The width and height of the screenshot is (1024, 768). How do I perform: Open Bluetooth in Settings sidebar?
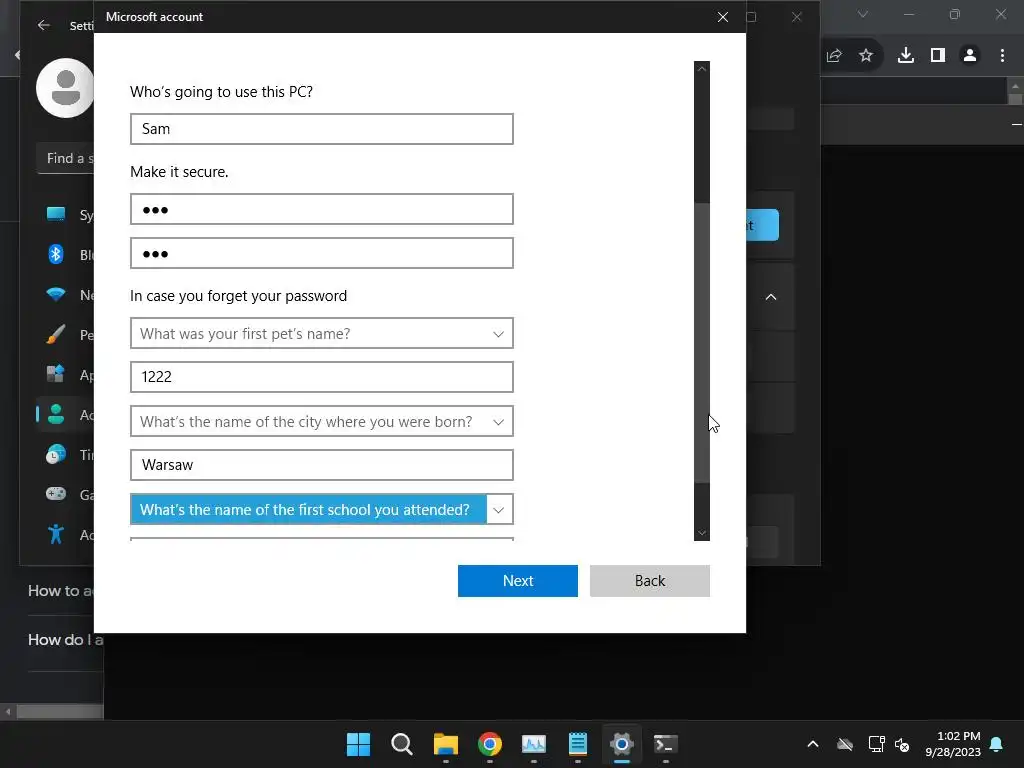[56, 254]
